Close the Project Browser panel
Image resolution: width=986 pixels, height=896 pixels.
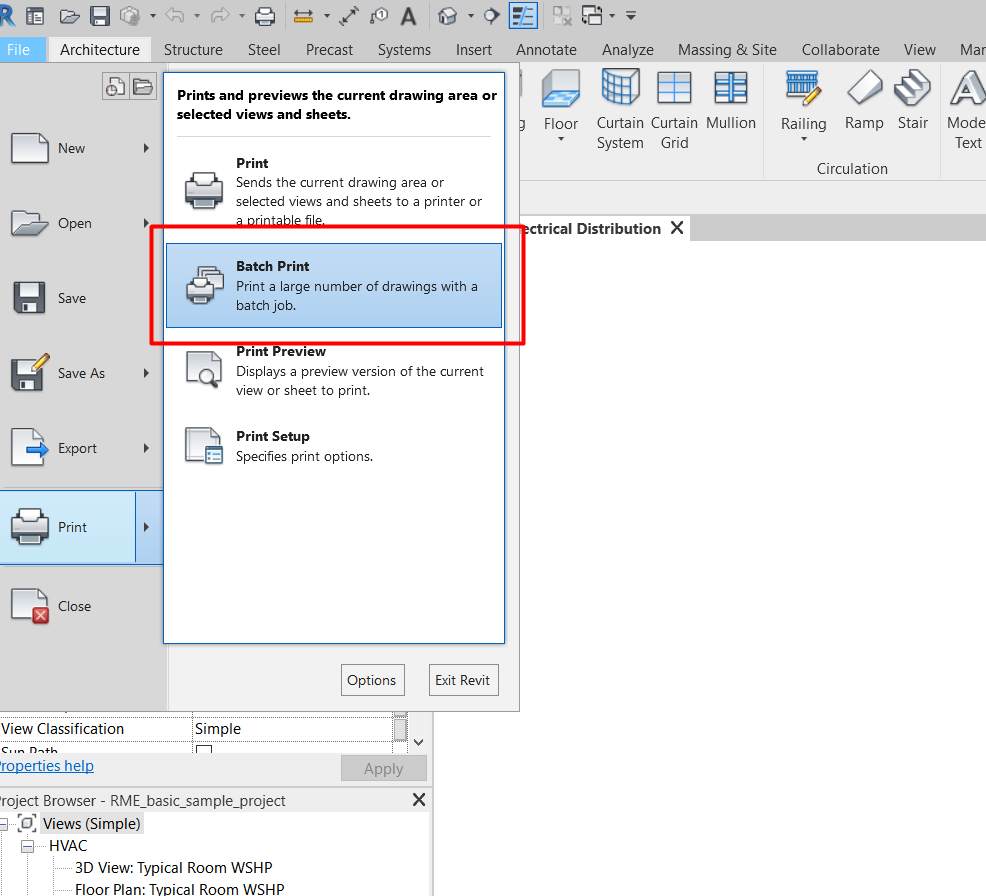(419, 800)
